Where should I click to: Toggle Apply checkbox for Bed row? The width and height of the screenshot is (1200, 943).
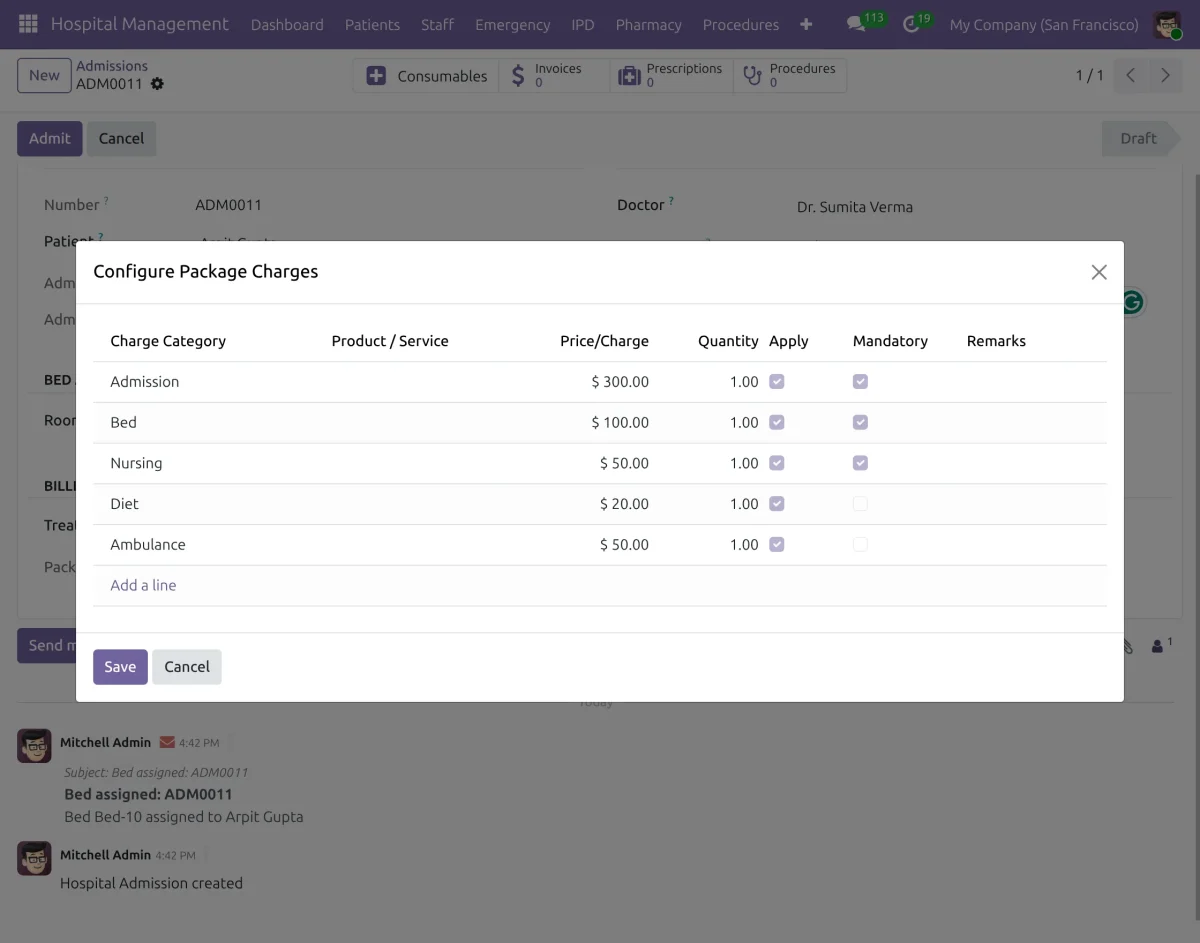click(x=777, y=423)
